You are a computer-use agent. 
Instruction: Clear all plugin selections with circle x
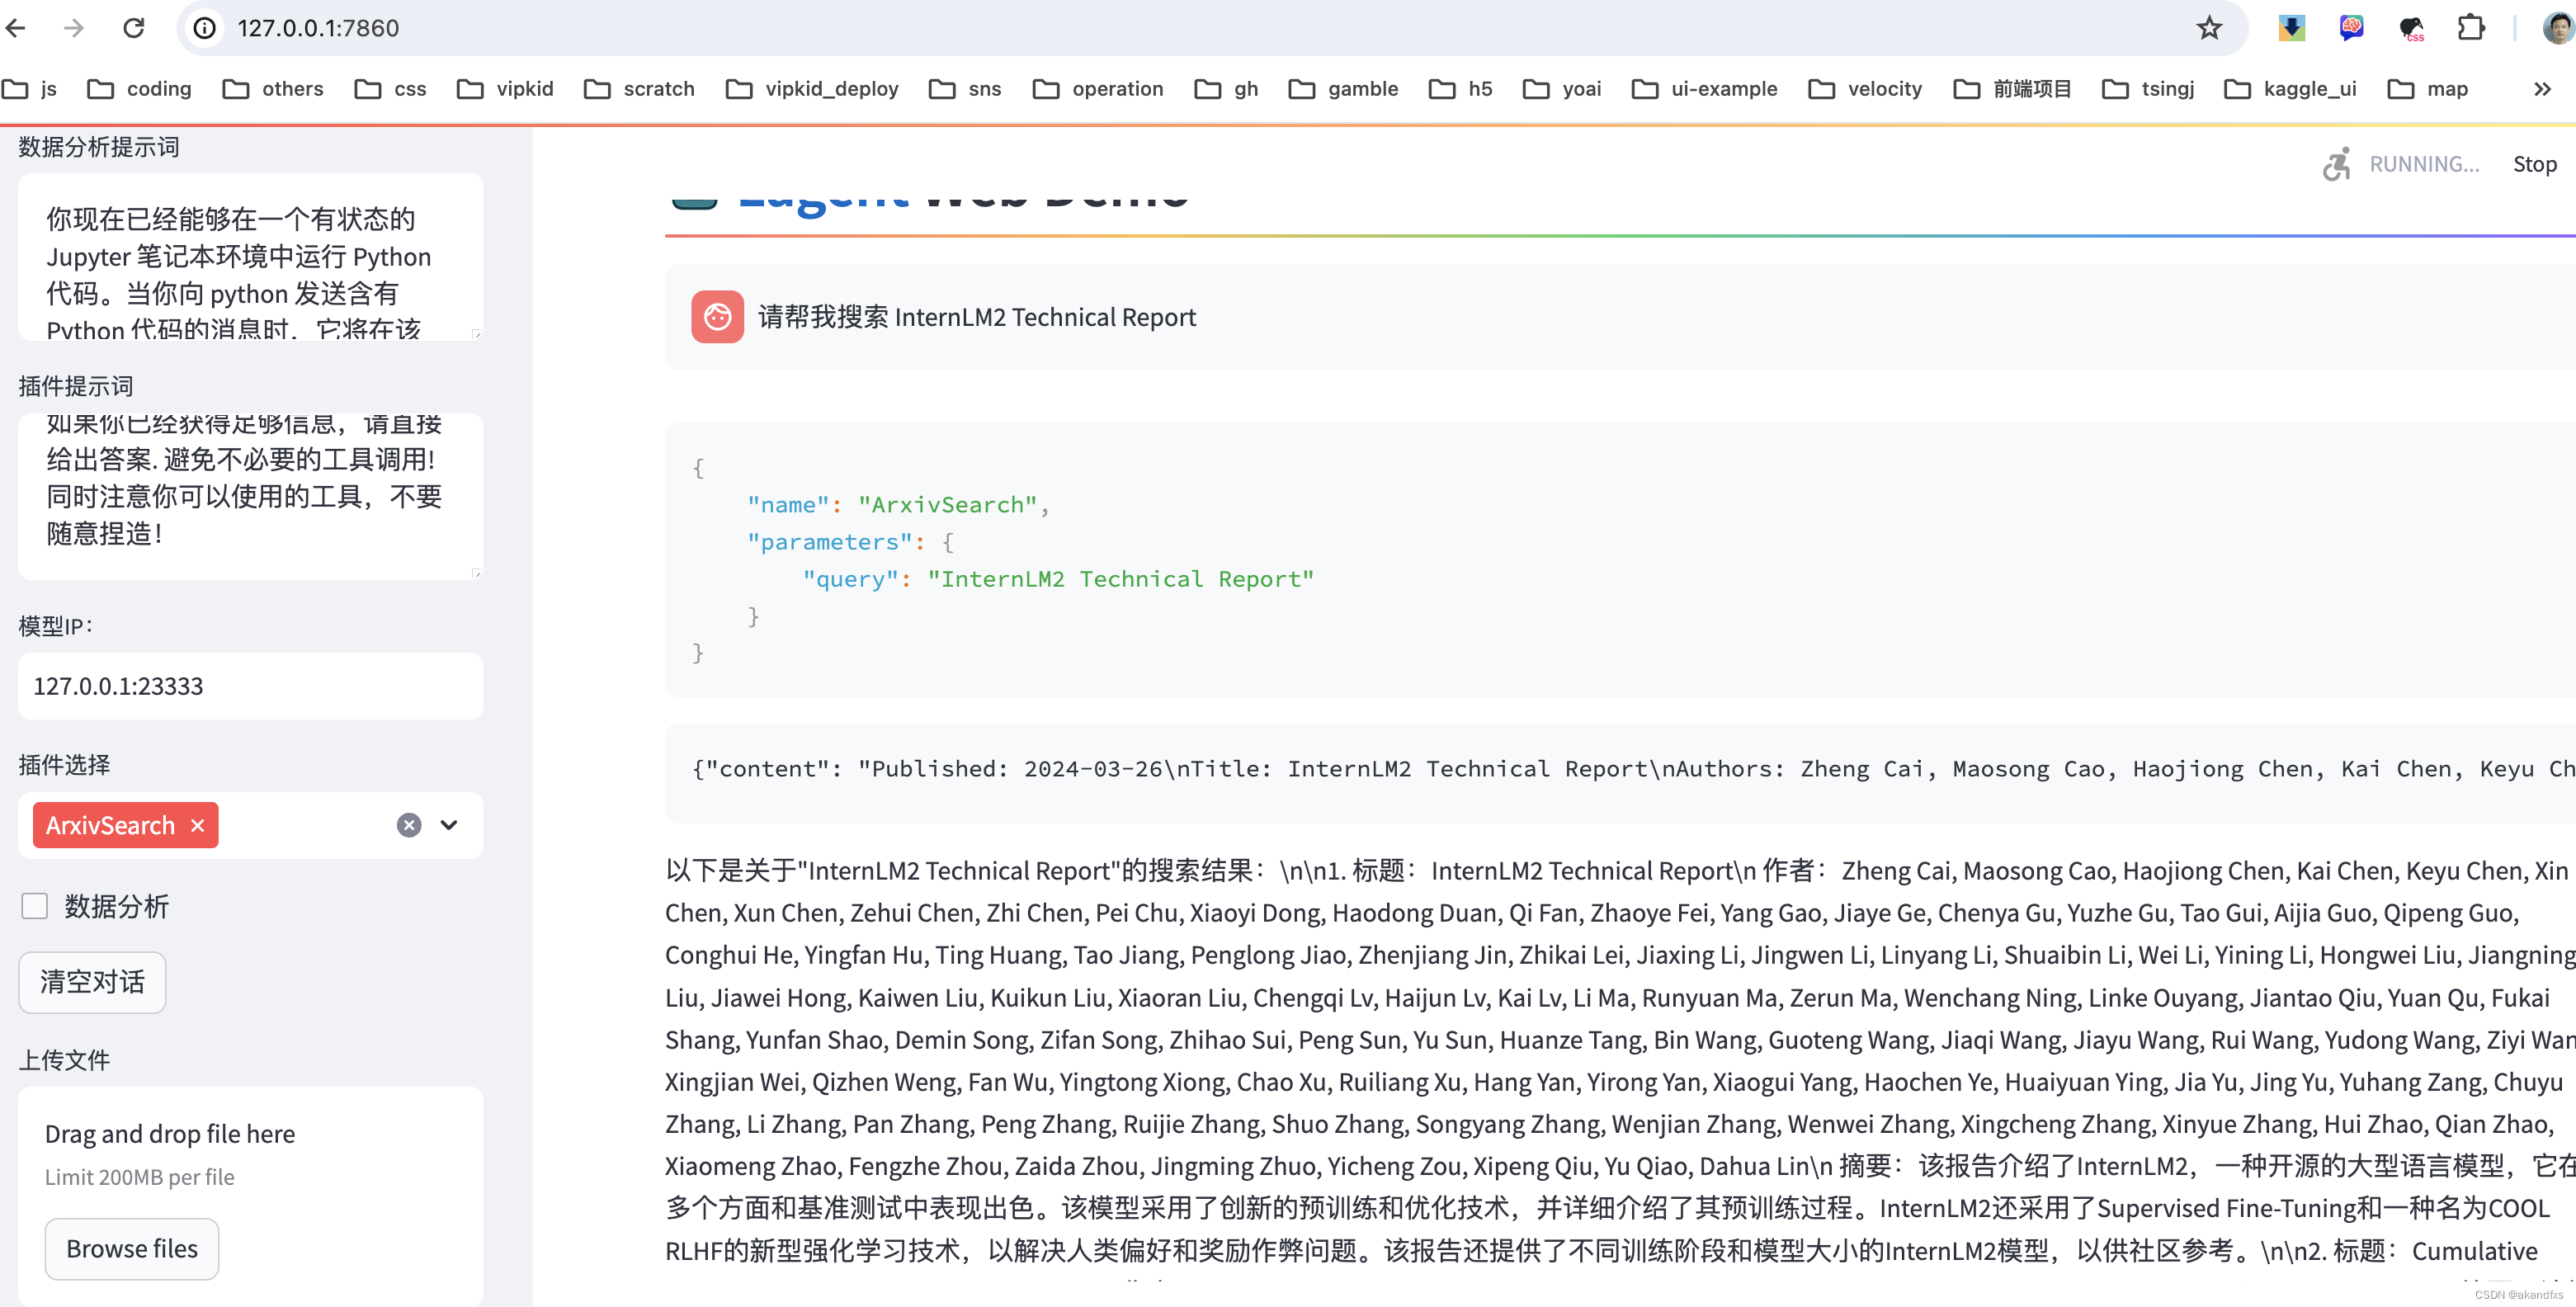pos(409,825)
